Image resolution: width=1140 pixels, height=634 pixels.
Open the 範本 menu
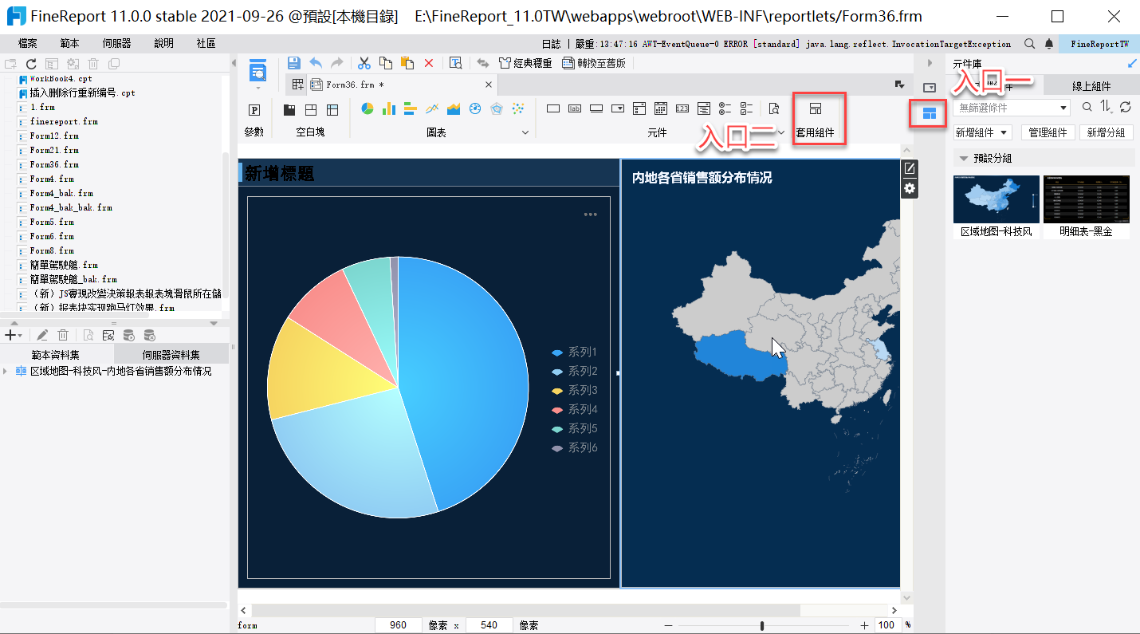click(70, 44)
